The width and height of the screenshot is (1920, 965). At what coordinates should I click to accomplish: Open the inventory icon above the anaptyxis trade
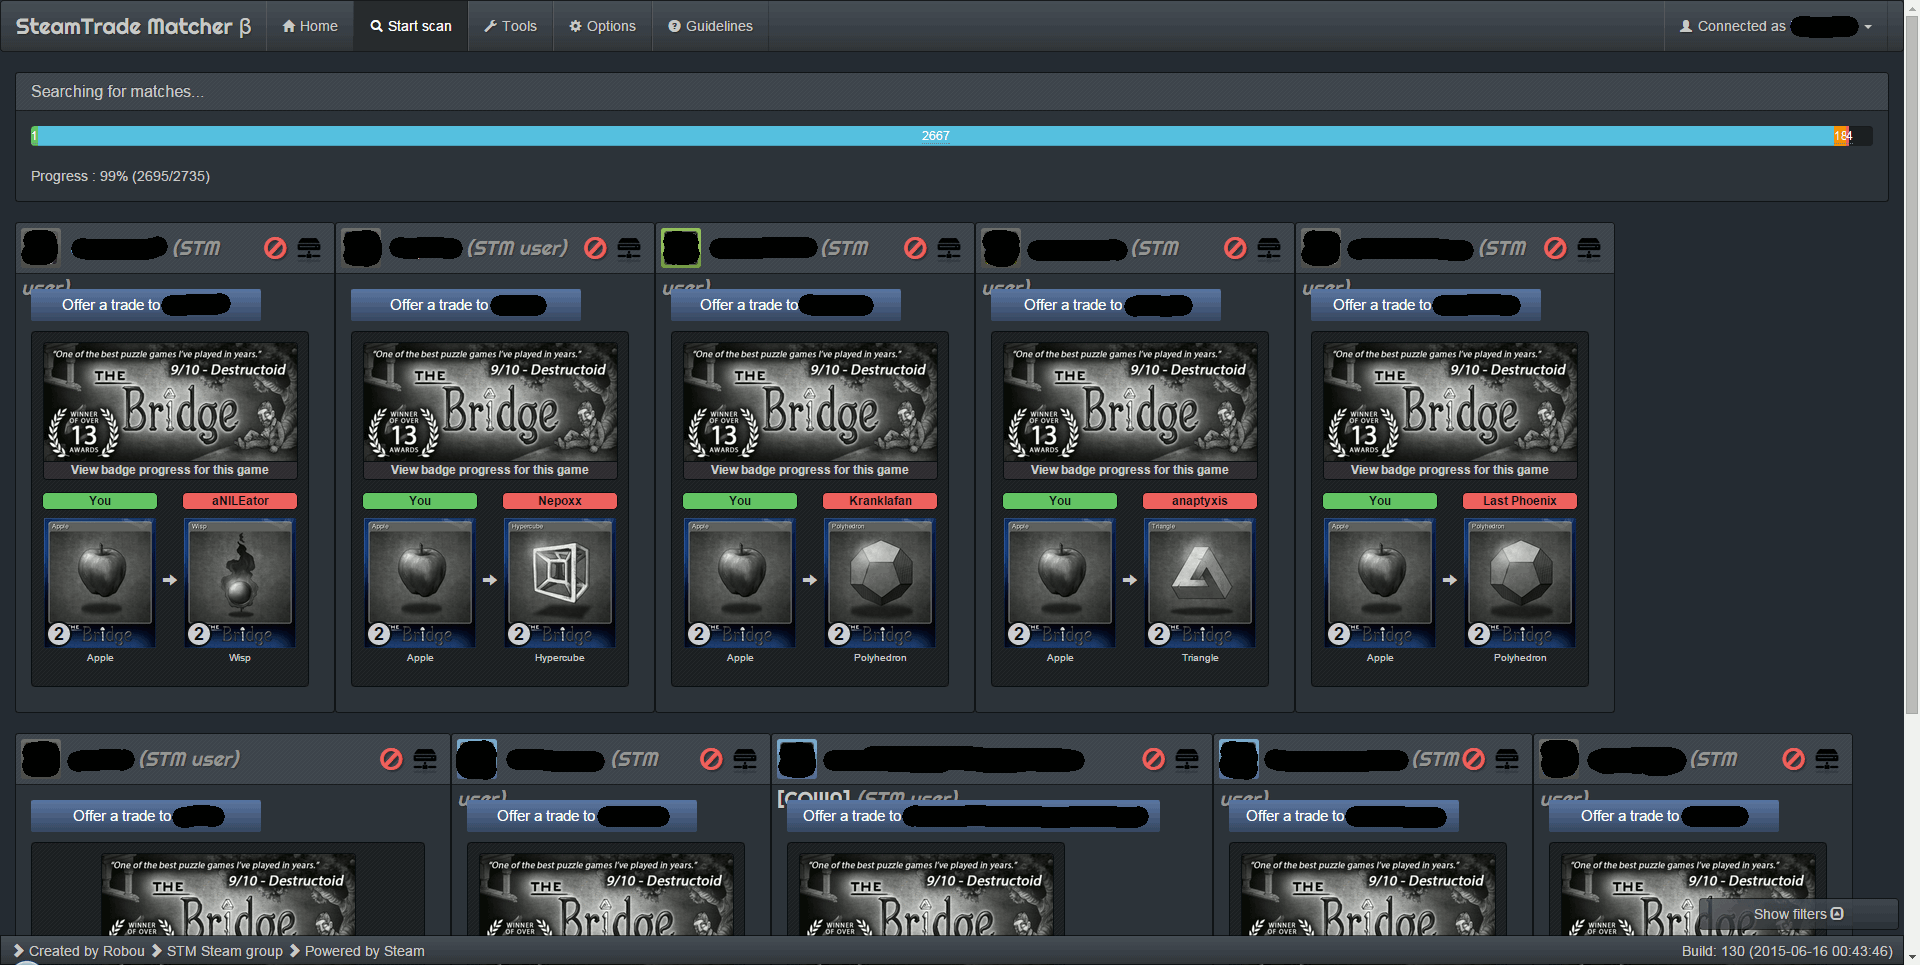tap(1269, 248)
